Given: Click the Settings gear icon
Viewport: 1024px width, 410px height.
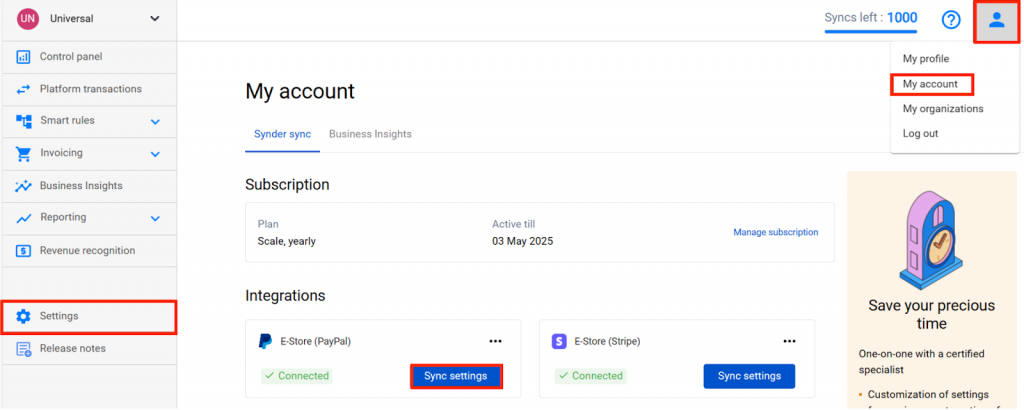Looking at the screenshot, I should (x=23, y=316).
